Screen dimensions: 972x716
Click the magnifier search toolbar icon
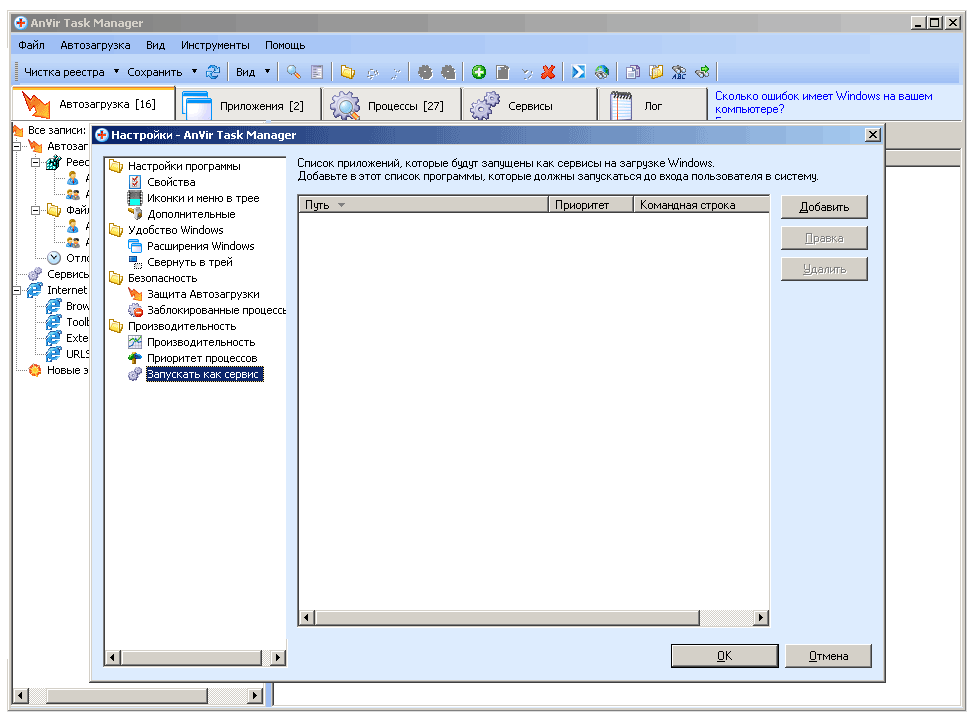click(x=294, y=72)
